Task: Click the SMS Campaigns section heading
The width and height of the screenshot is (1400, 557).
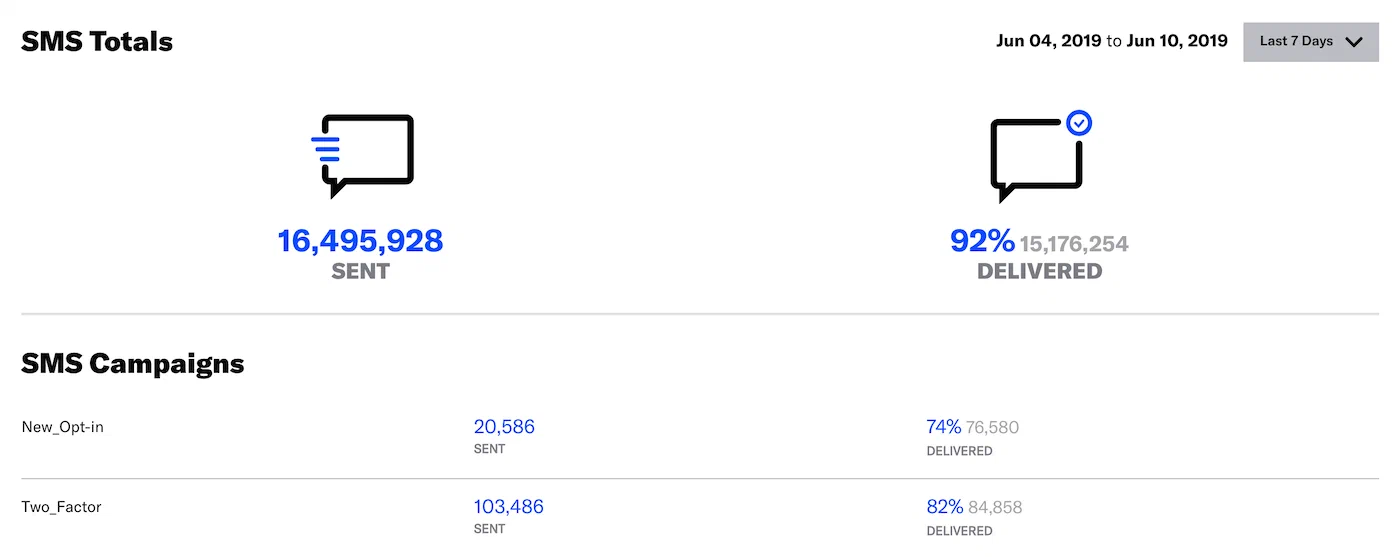Action: click(x=132, y=363)
